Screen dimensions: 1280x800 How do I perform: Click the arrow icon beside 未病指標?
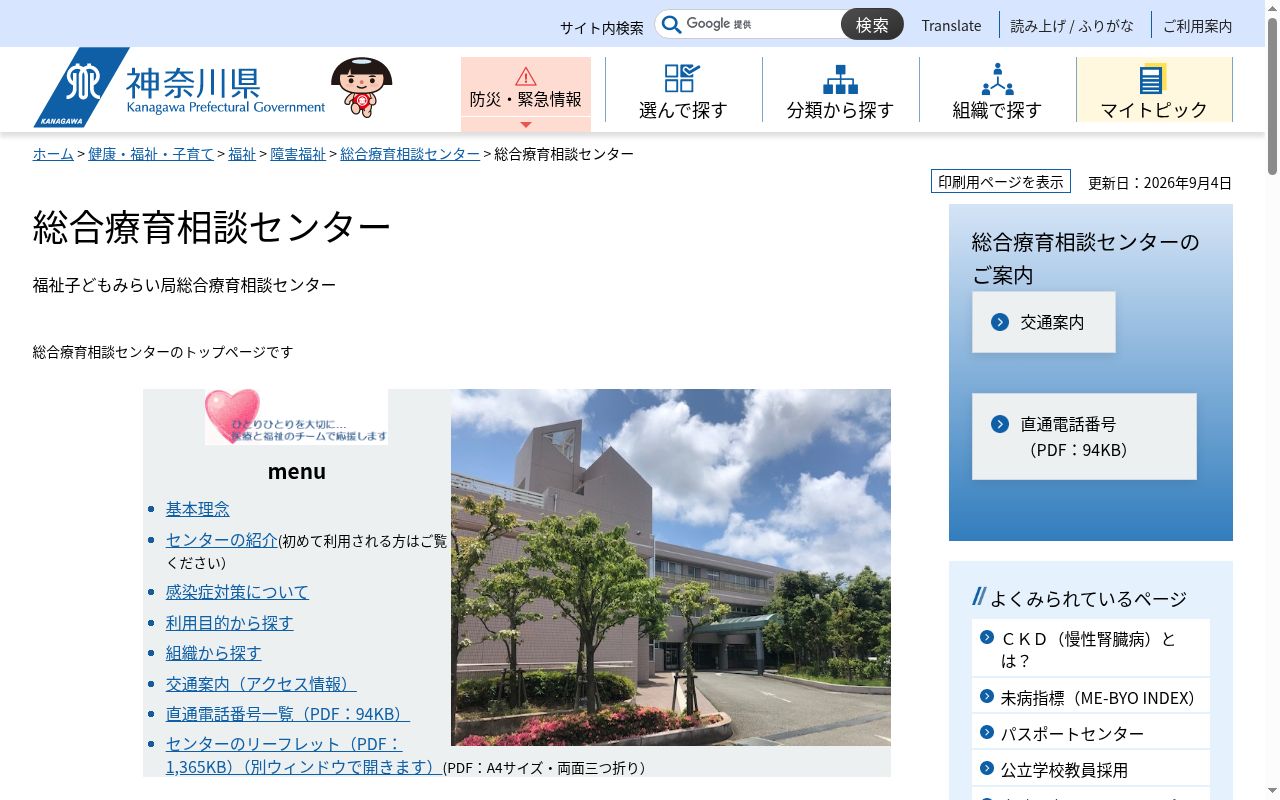987,696
